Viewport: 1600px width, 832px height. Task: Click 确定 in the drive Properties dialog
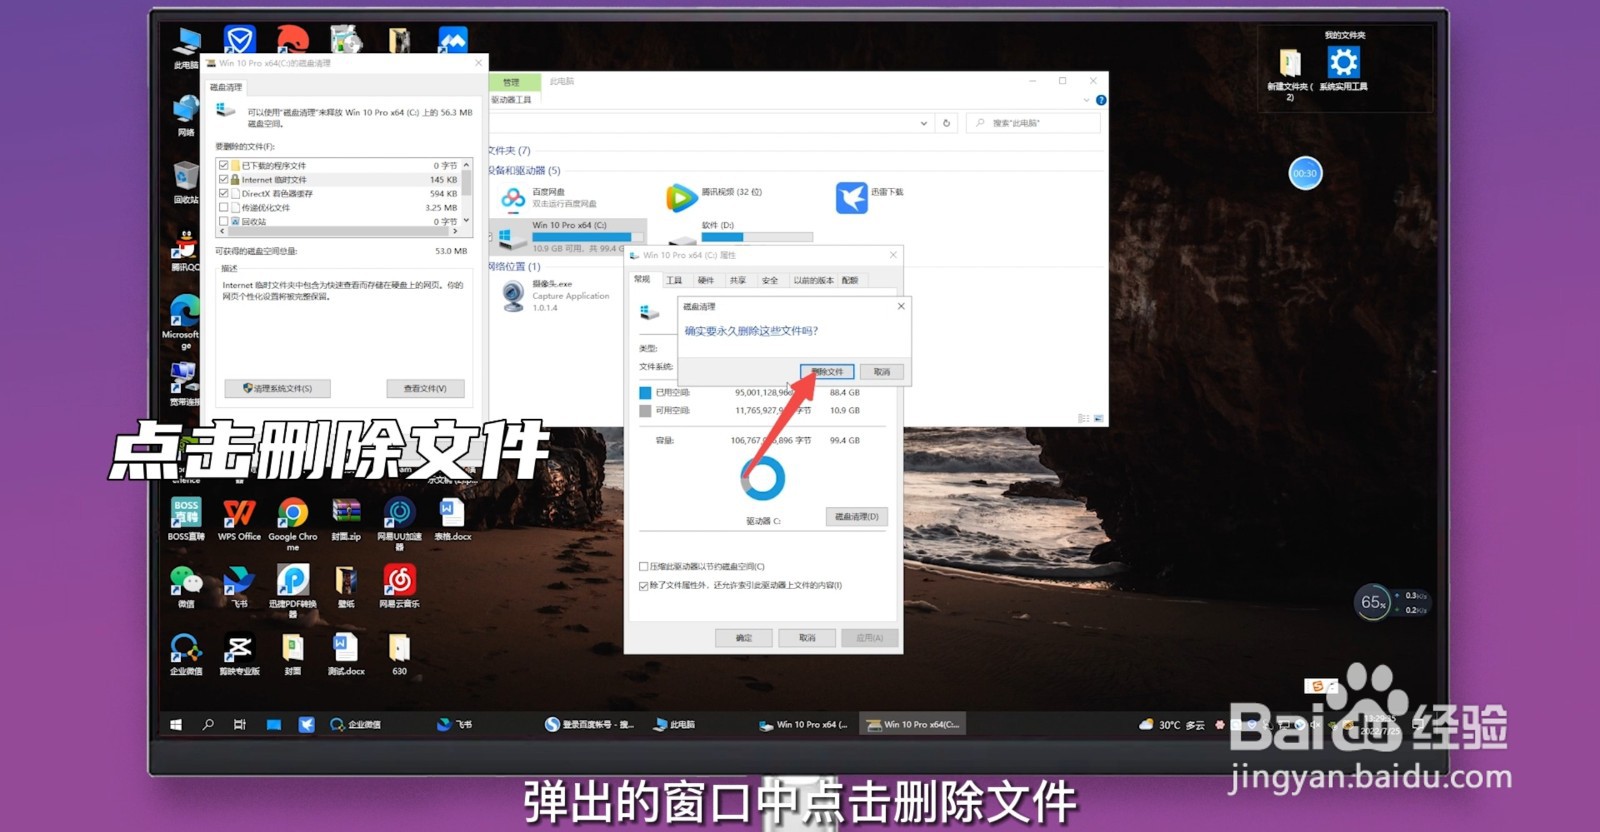tap(743, 637)
